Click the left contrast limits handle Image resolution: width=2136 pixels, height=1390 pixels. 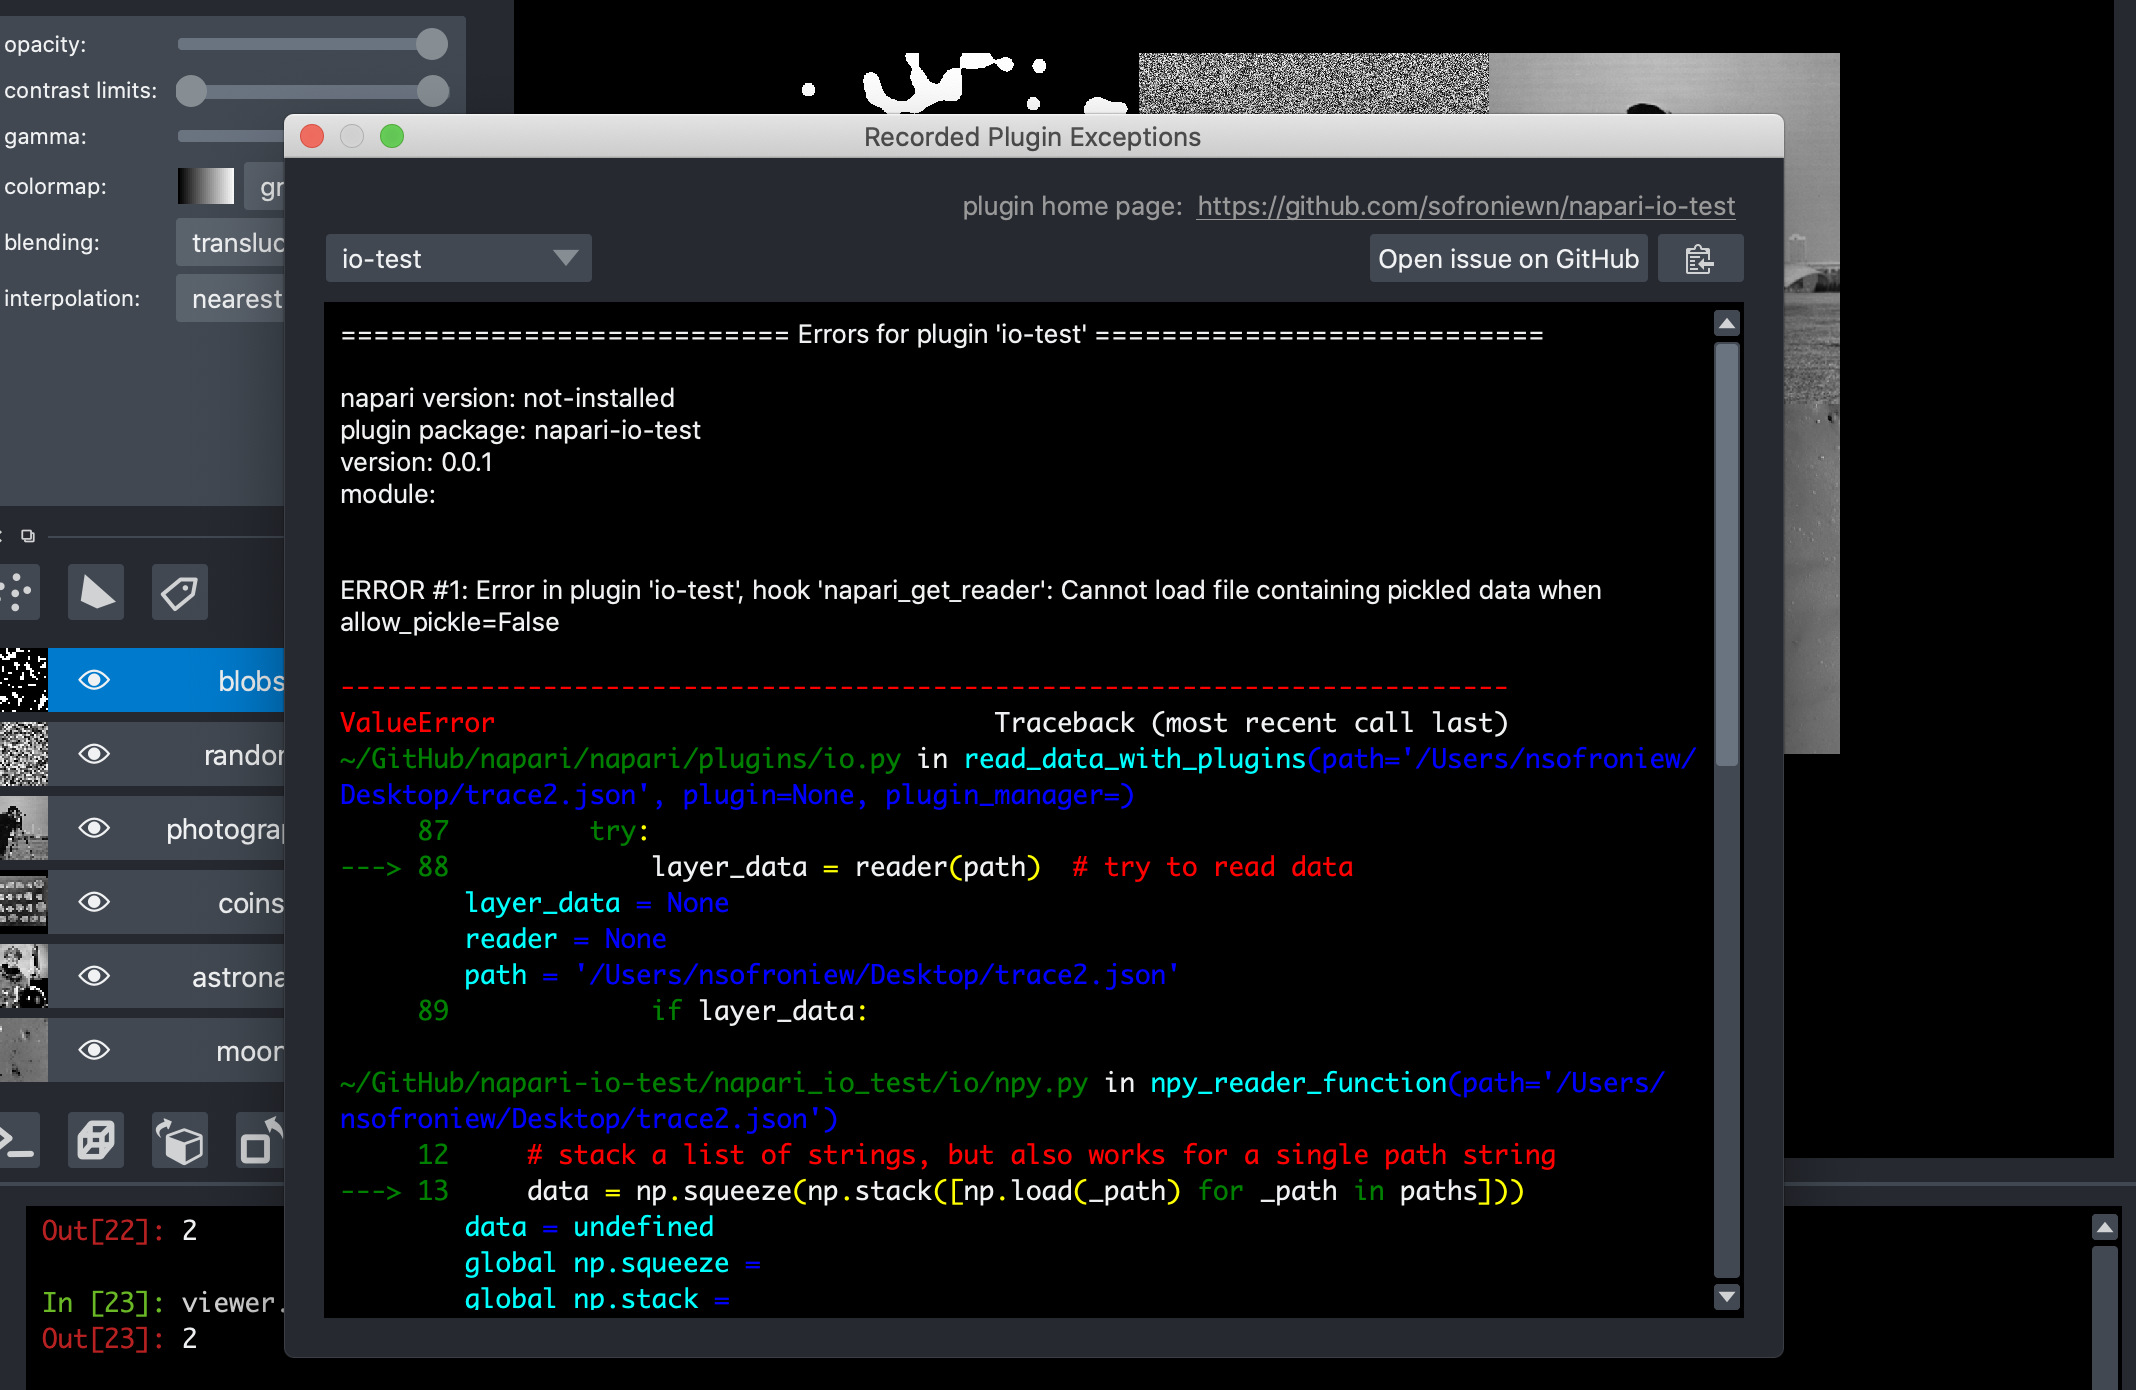click(191, 91)
